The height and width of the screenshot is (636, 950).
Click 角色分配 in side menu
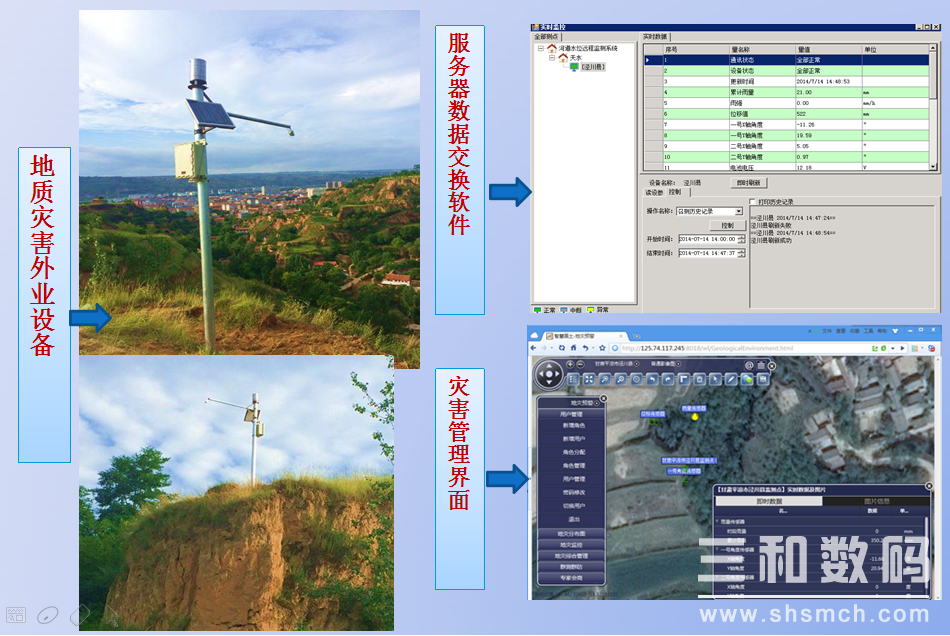(x=574, y=452)
